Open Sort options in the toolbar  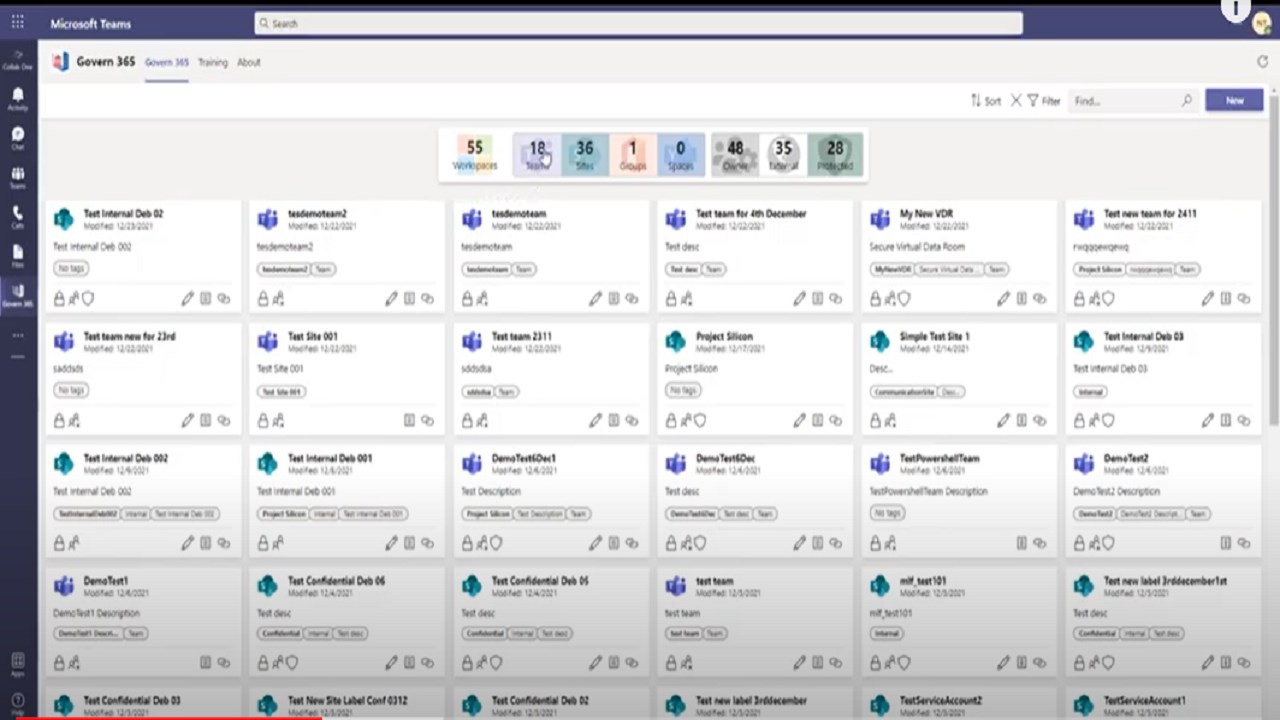985,101
